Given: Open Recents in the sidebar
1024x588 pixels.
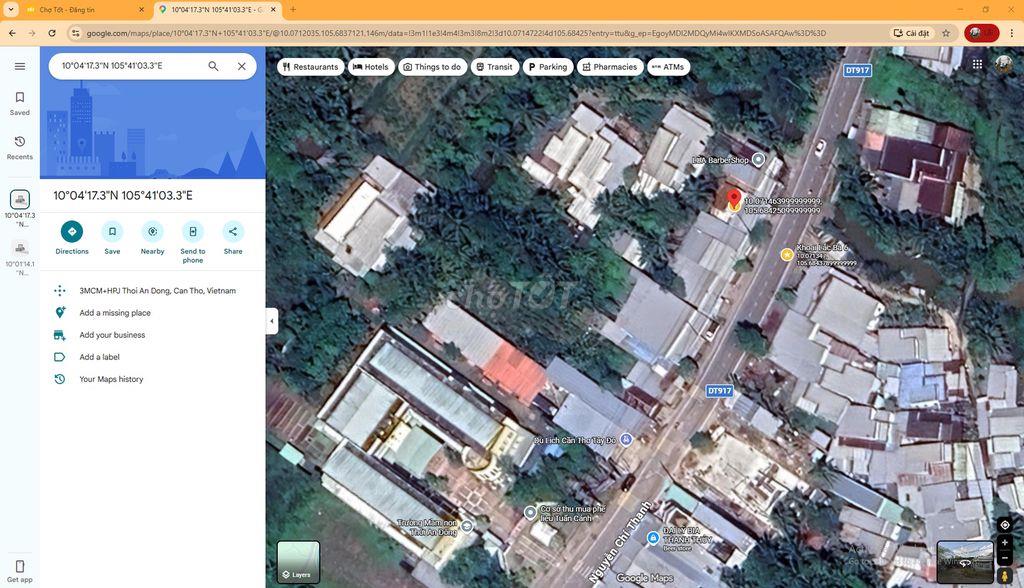Looking at the screenshot, I should [x=20, y=148].
